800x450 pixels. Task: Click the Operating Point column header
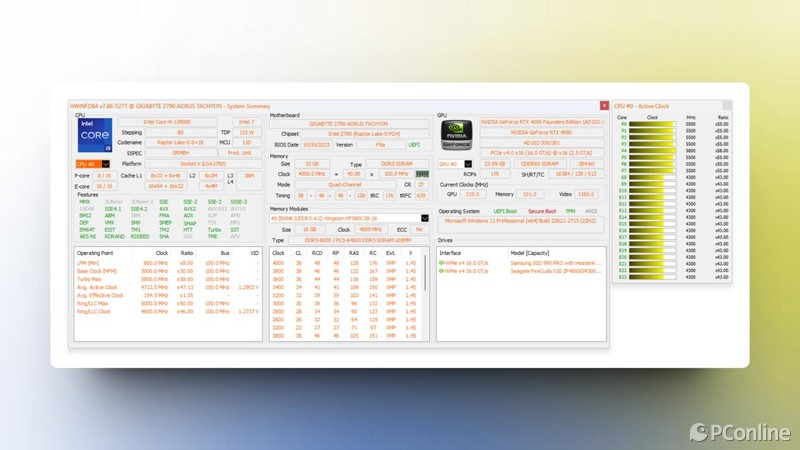[95, 253]
